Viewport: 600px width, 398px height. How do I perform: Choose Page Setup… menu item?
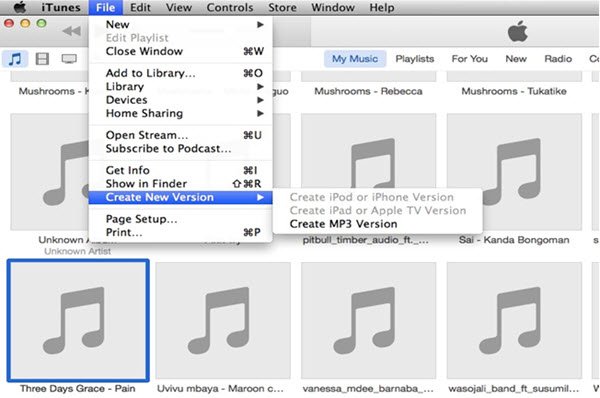point(181,219)
